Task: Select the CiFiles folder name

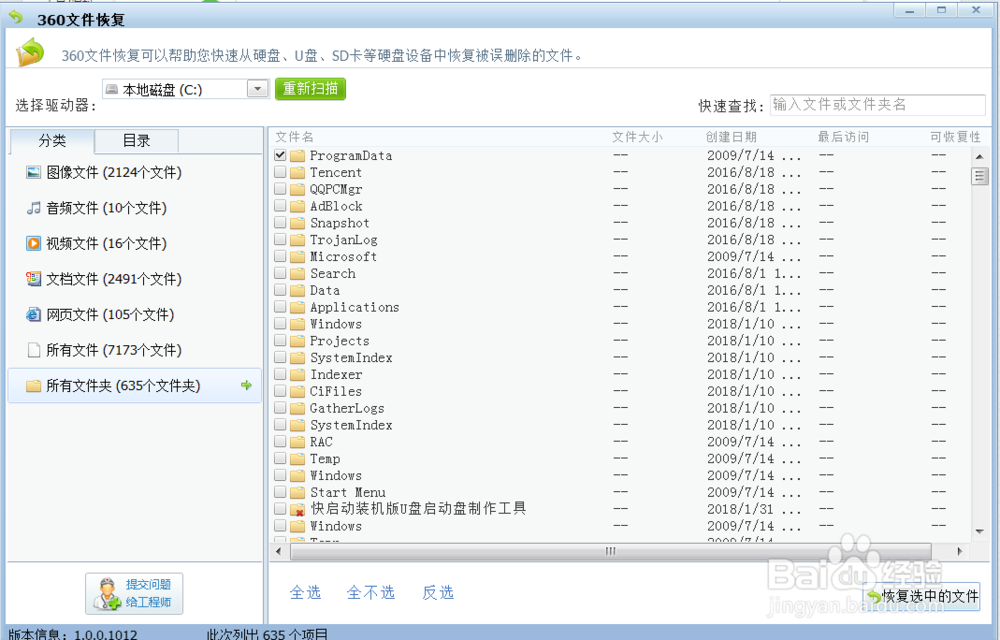Action: coord(335,391)
